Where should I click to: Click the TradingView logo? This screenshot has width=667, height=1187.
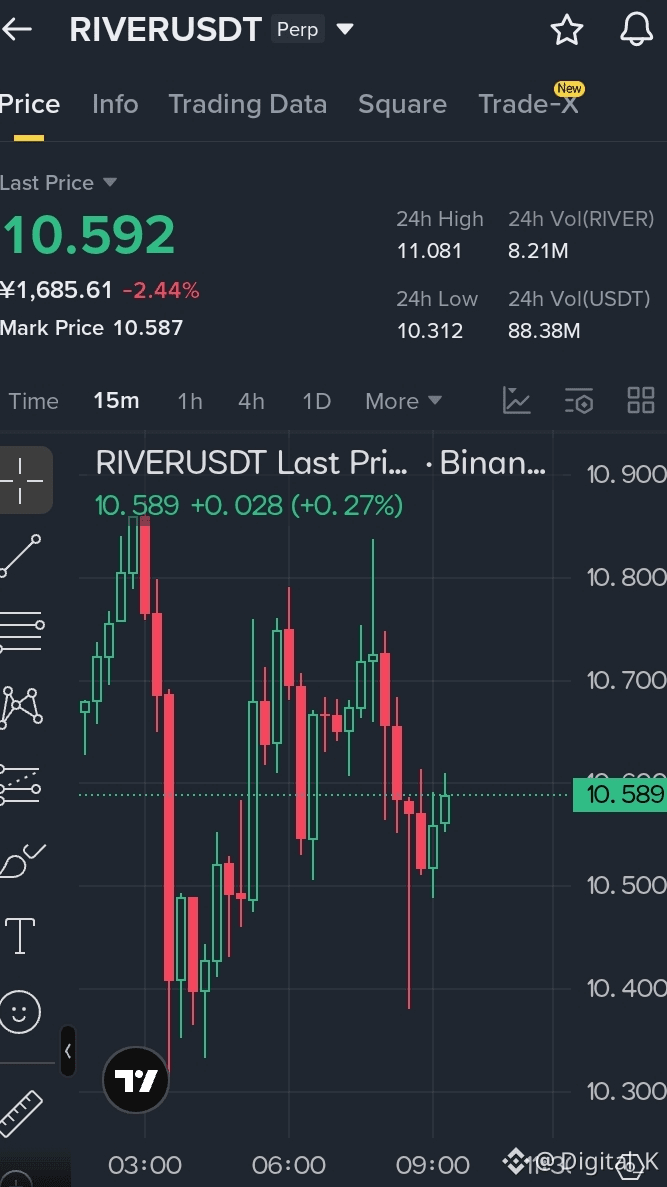pyautogui.click(x=136, y=1080)
